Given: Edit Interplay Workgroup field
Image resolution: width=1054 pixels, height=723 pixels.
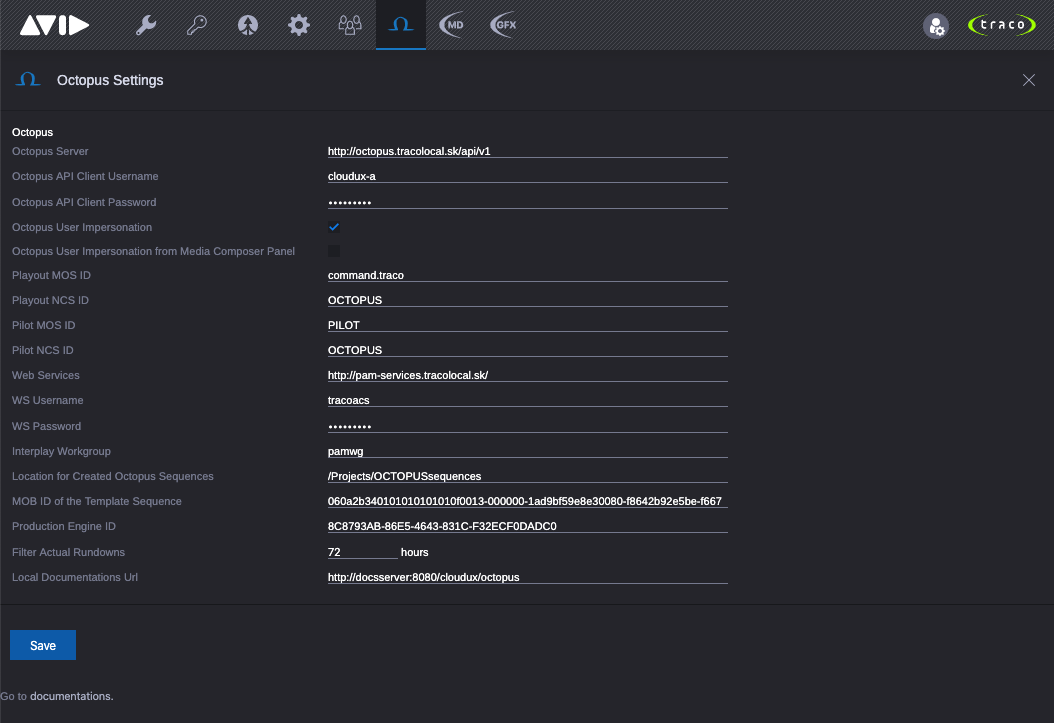Looking at the screenshot, I should click(x=528, y=451).
